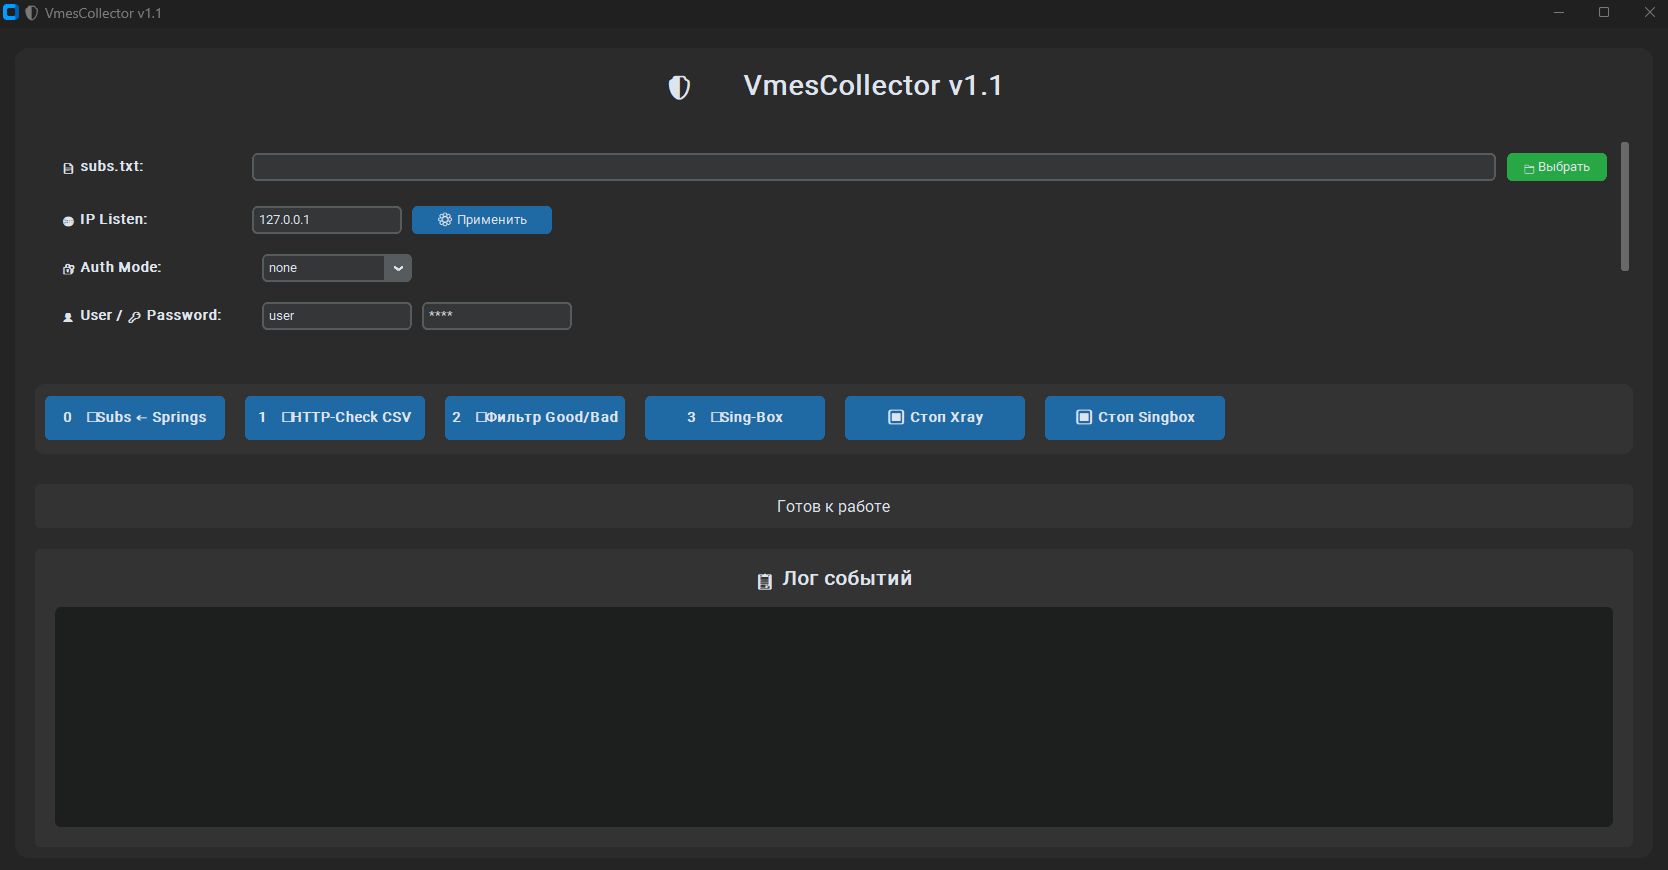Click the user silhouette icon beside User label
The height and width of the screenshot is (870, 1668).
coord(68,317)
